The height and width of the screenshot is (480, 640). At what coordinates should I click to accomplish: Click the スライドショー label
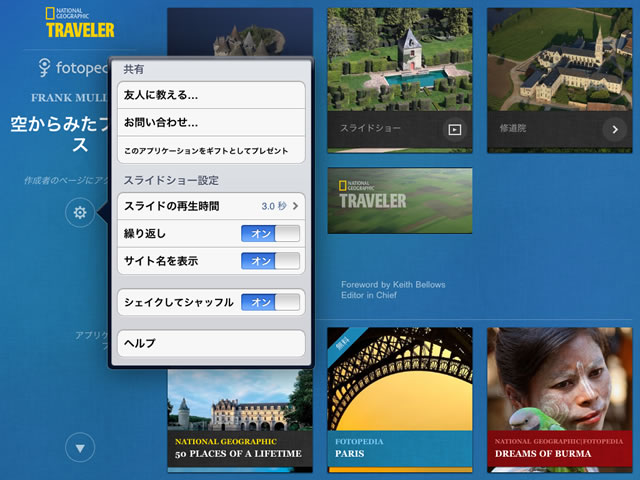click(370, 128)
